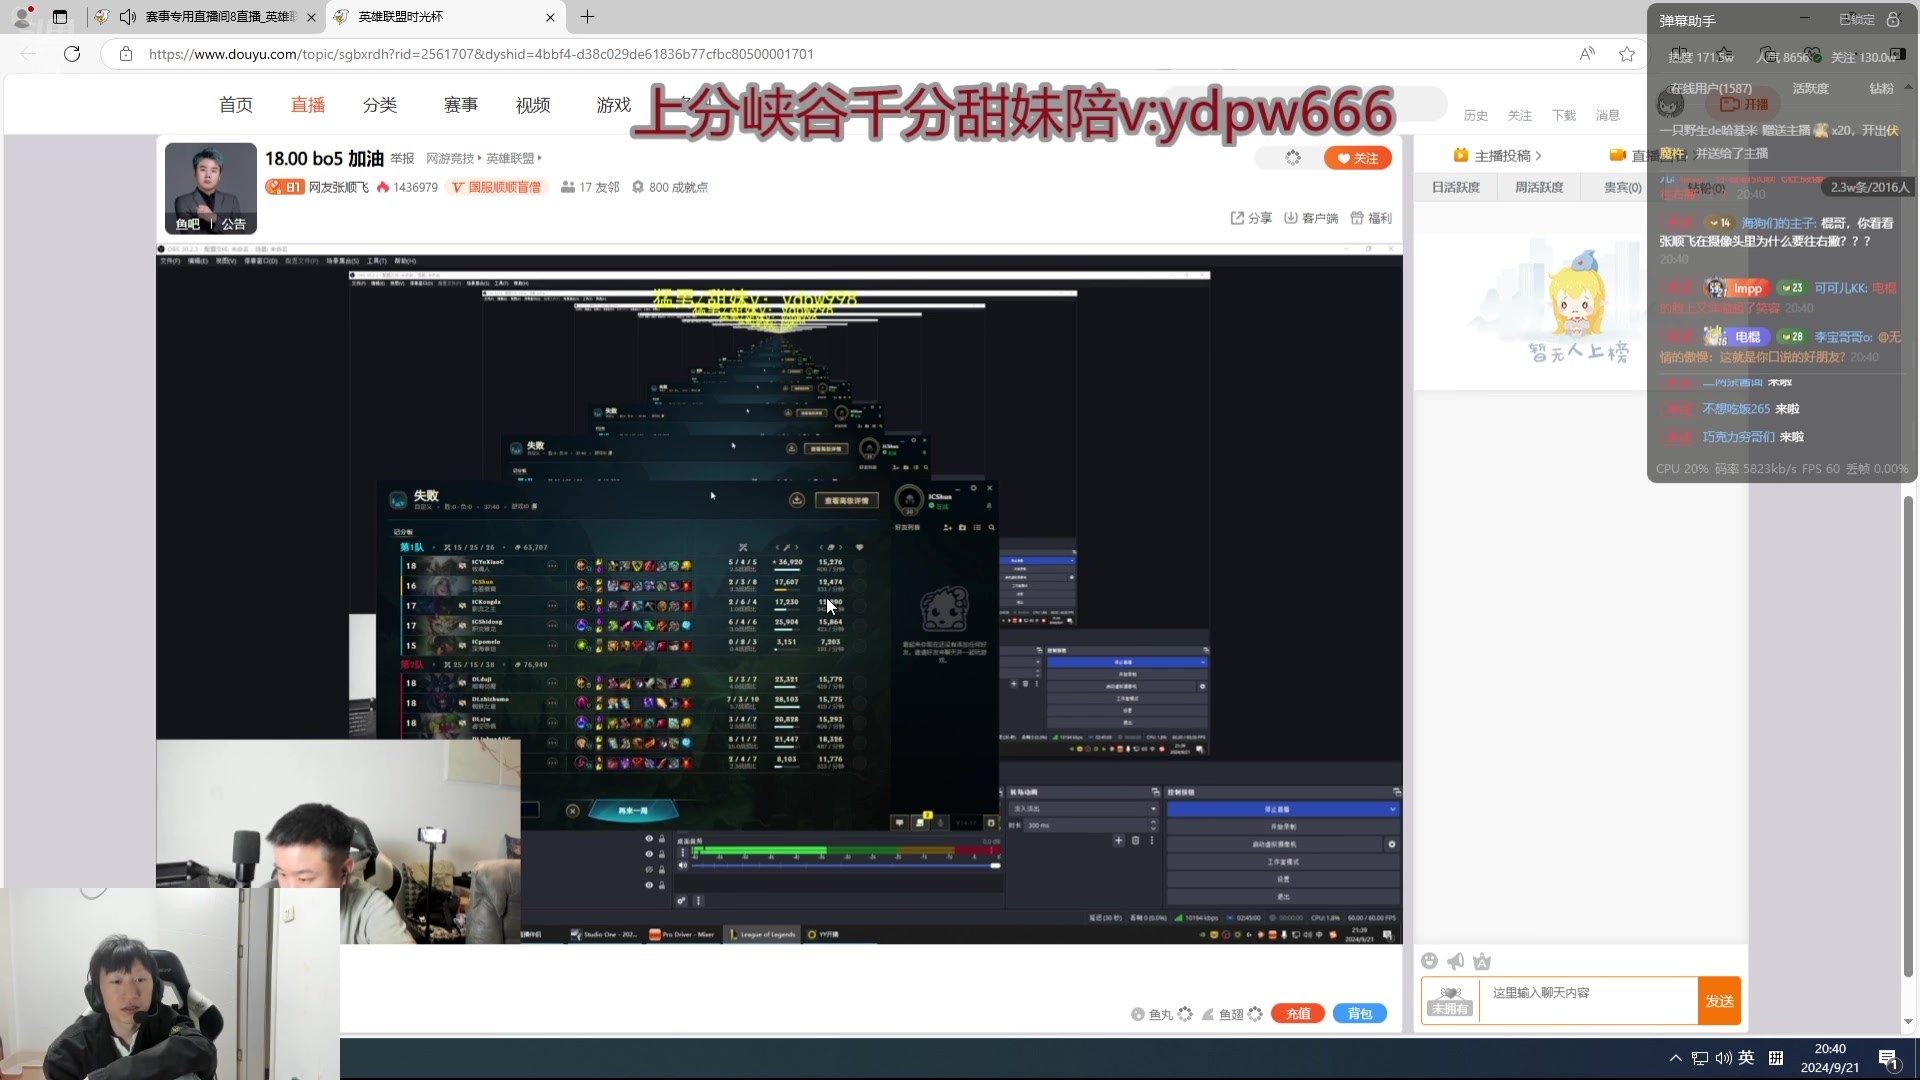Click the 未拥有 fan badge selector
The height and width of the screenshot is (1080, 1920).
tap(1450, 1001)
